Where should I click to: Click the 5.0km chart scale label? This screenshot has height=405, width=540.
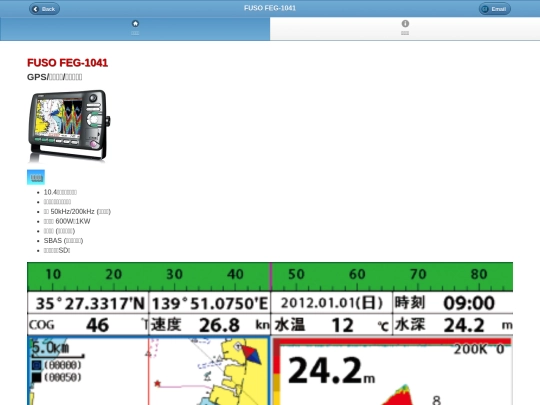(51, 347)
